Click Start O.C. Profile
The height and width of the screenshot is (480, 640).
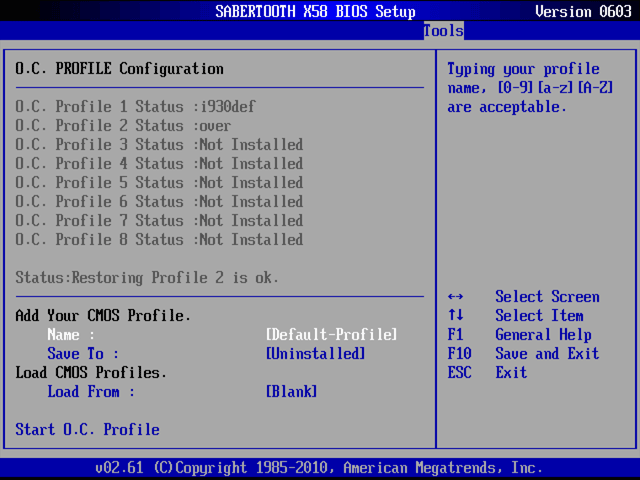(87, 429)
